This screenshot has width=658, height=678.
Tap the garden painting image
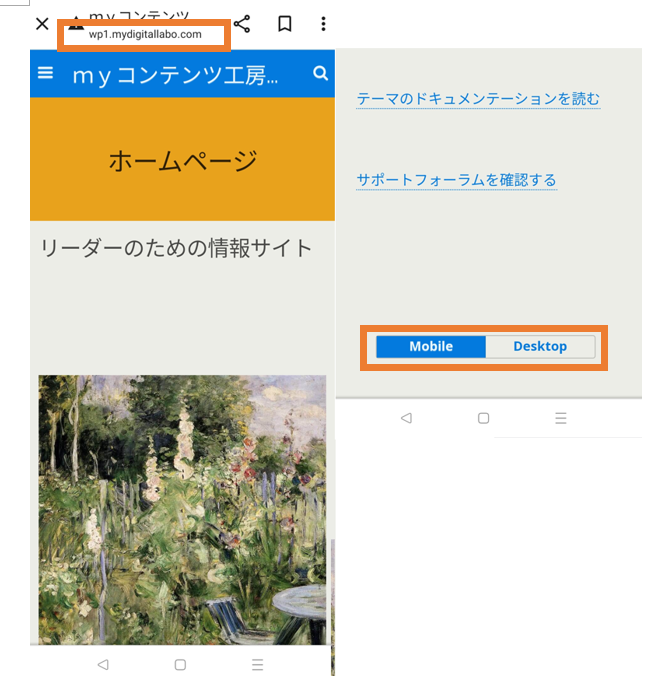(182, 510)
